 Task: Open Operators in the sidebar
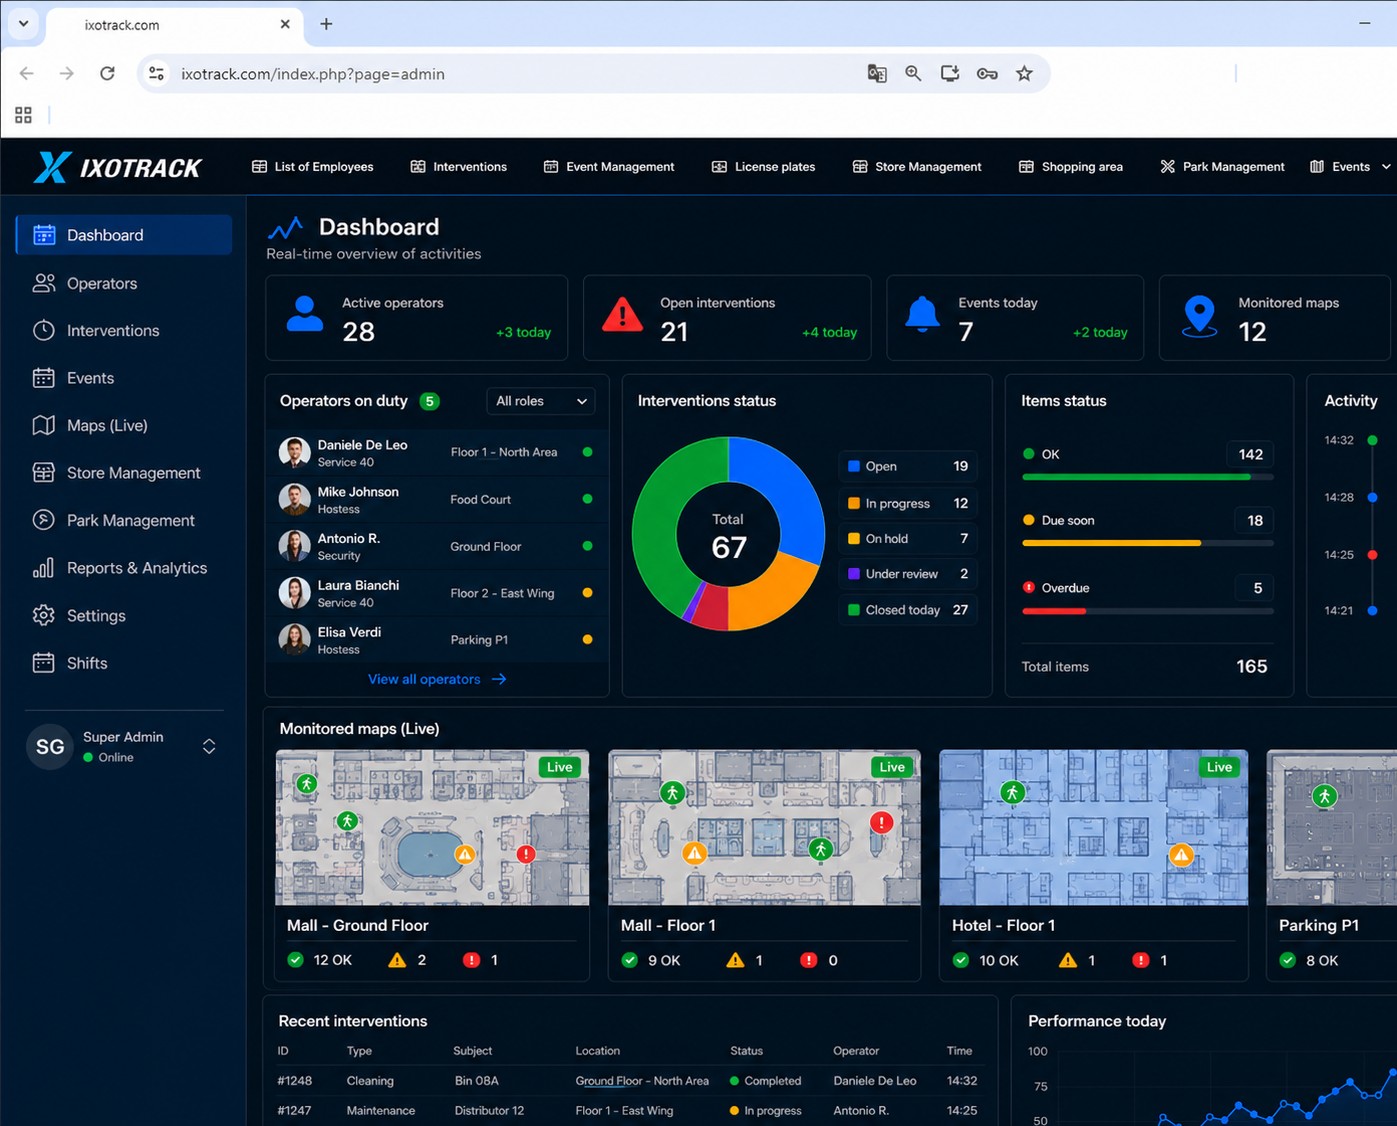[124, 283]
